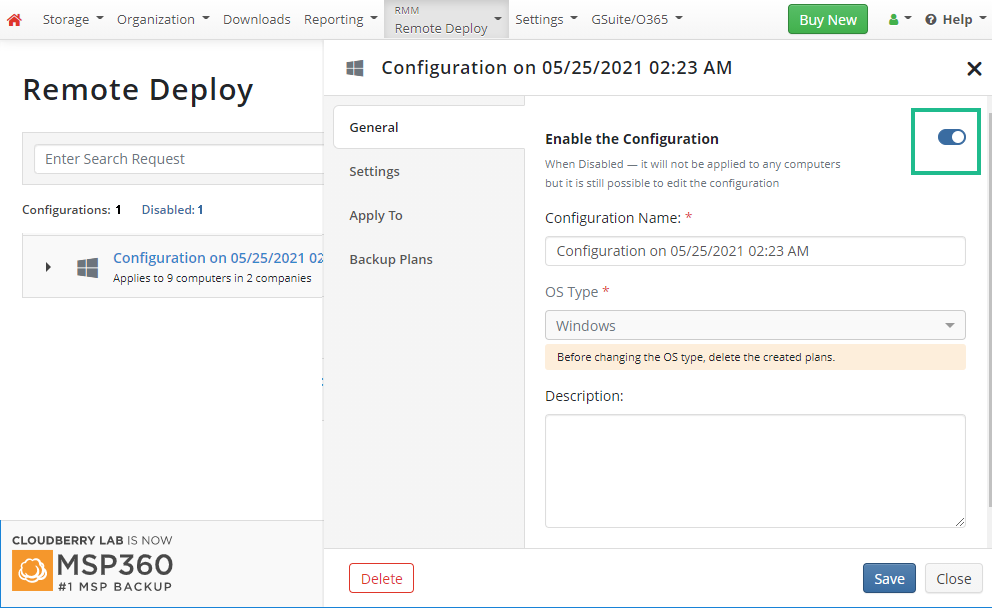The image size is (992, 608).
Task: Toggle the Enable the Configuration switch
Action: click(x=952, y=137)
